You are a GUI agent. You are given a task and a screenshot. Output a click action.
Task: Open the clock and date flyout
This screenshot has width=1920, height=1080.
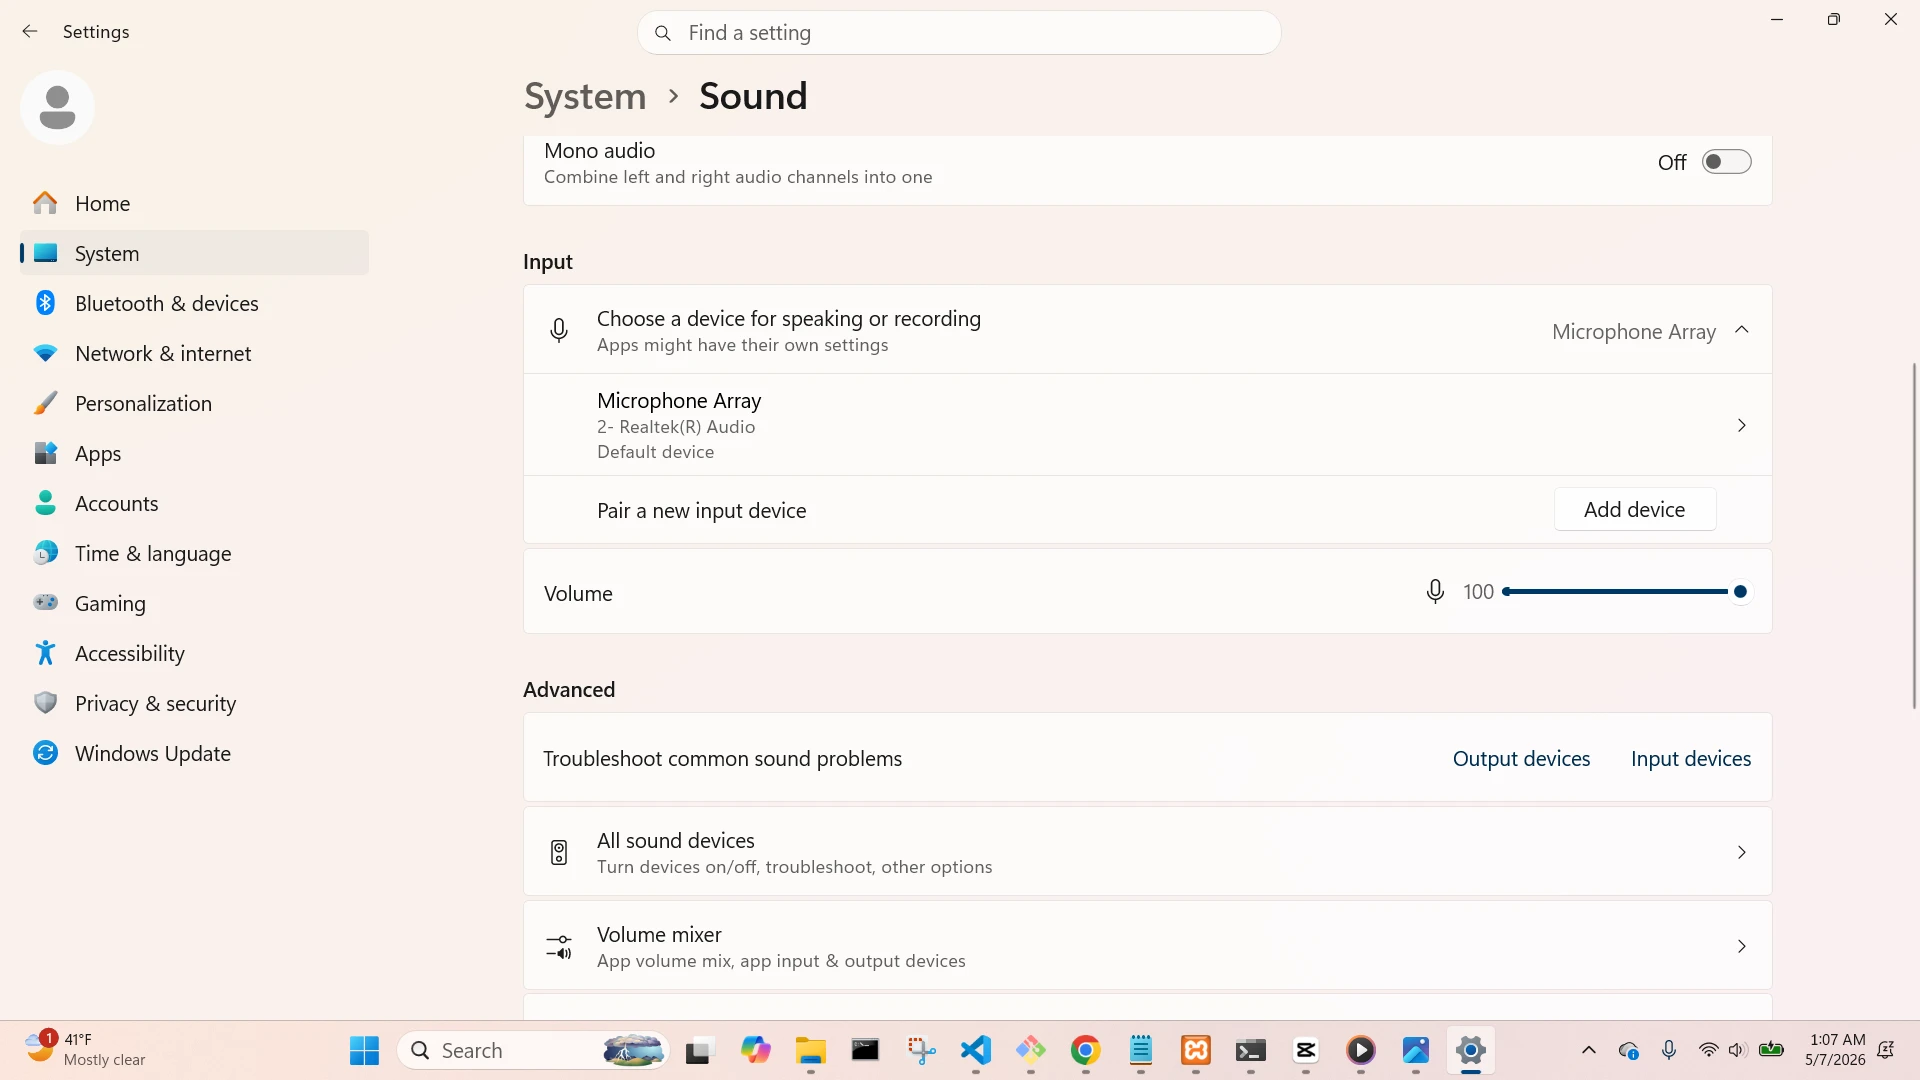[1835, 1050]
